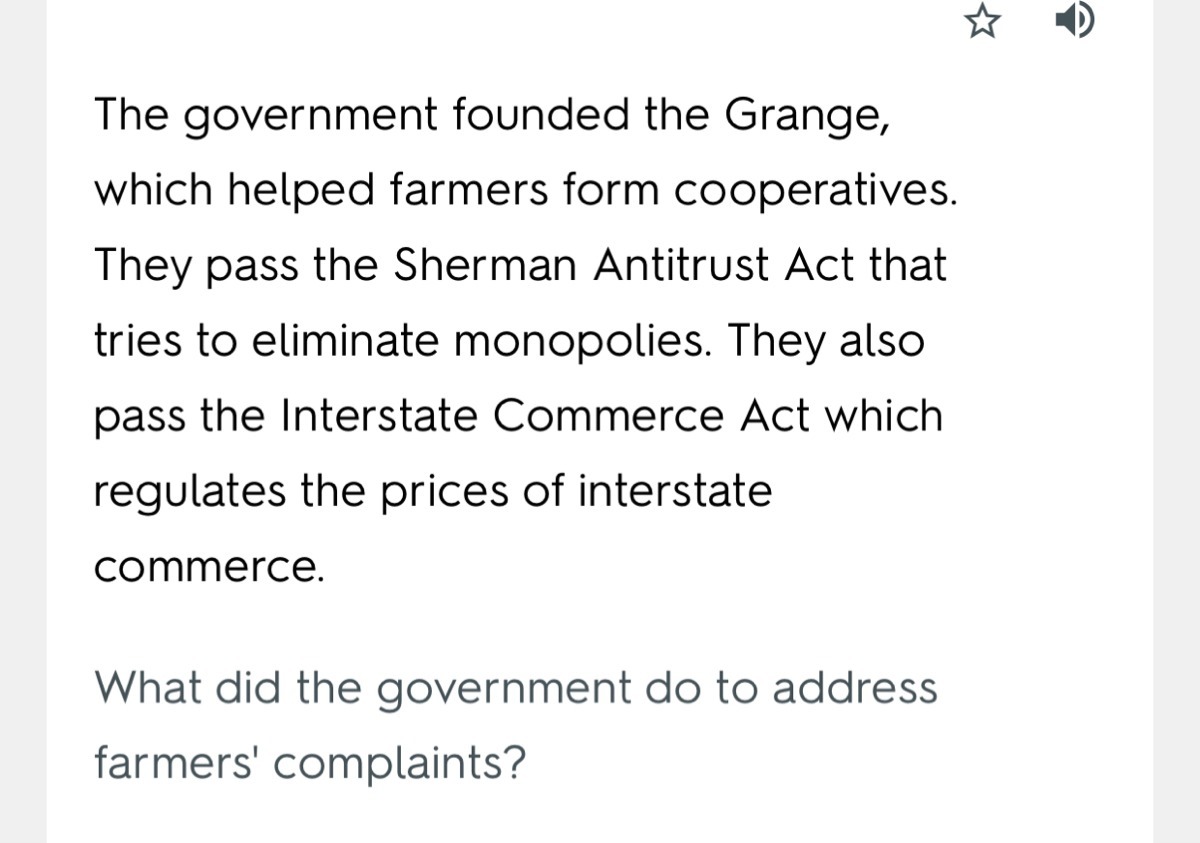Click 'They pass the' at the third line start
1200x843 pixels.
tap(237, 266)
